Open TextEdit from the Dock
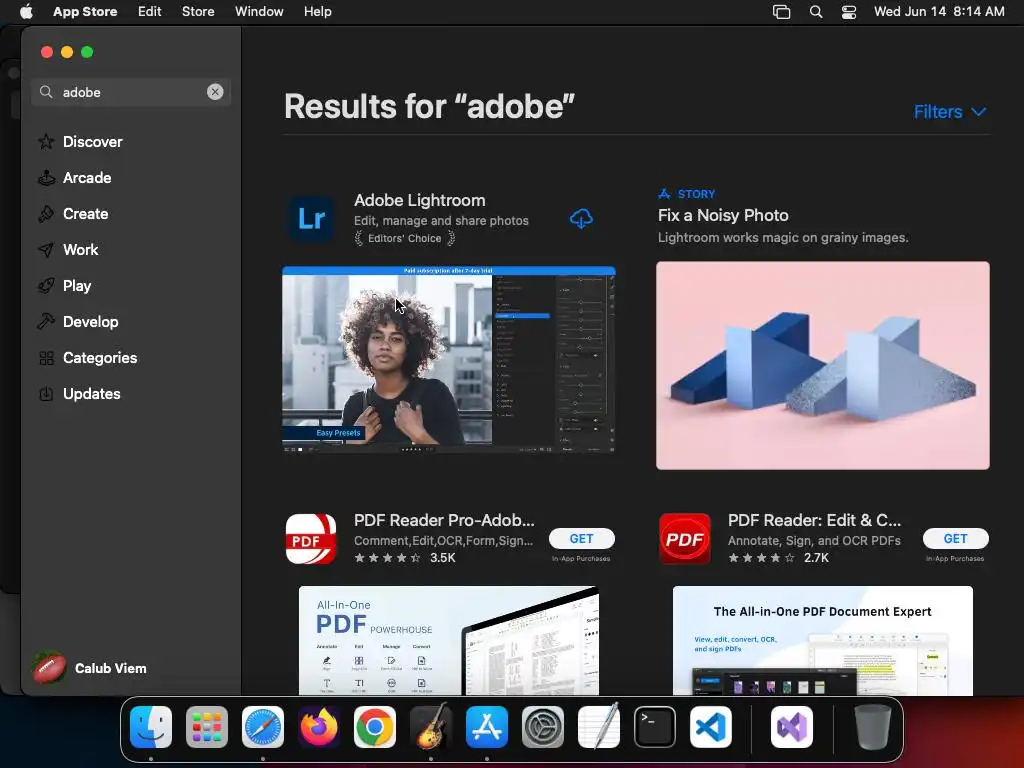 click(599, 727)
